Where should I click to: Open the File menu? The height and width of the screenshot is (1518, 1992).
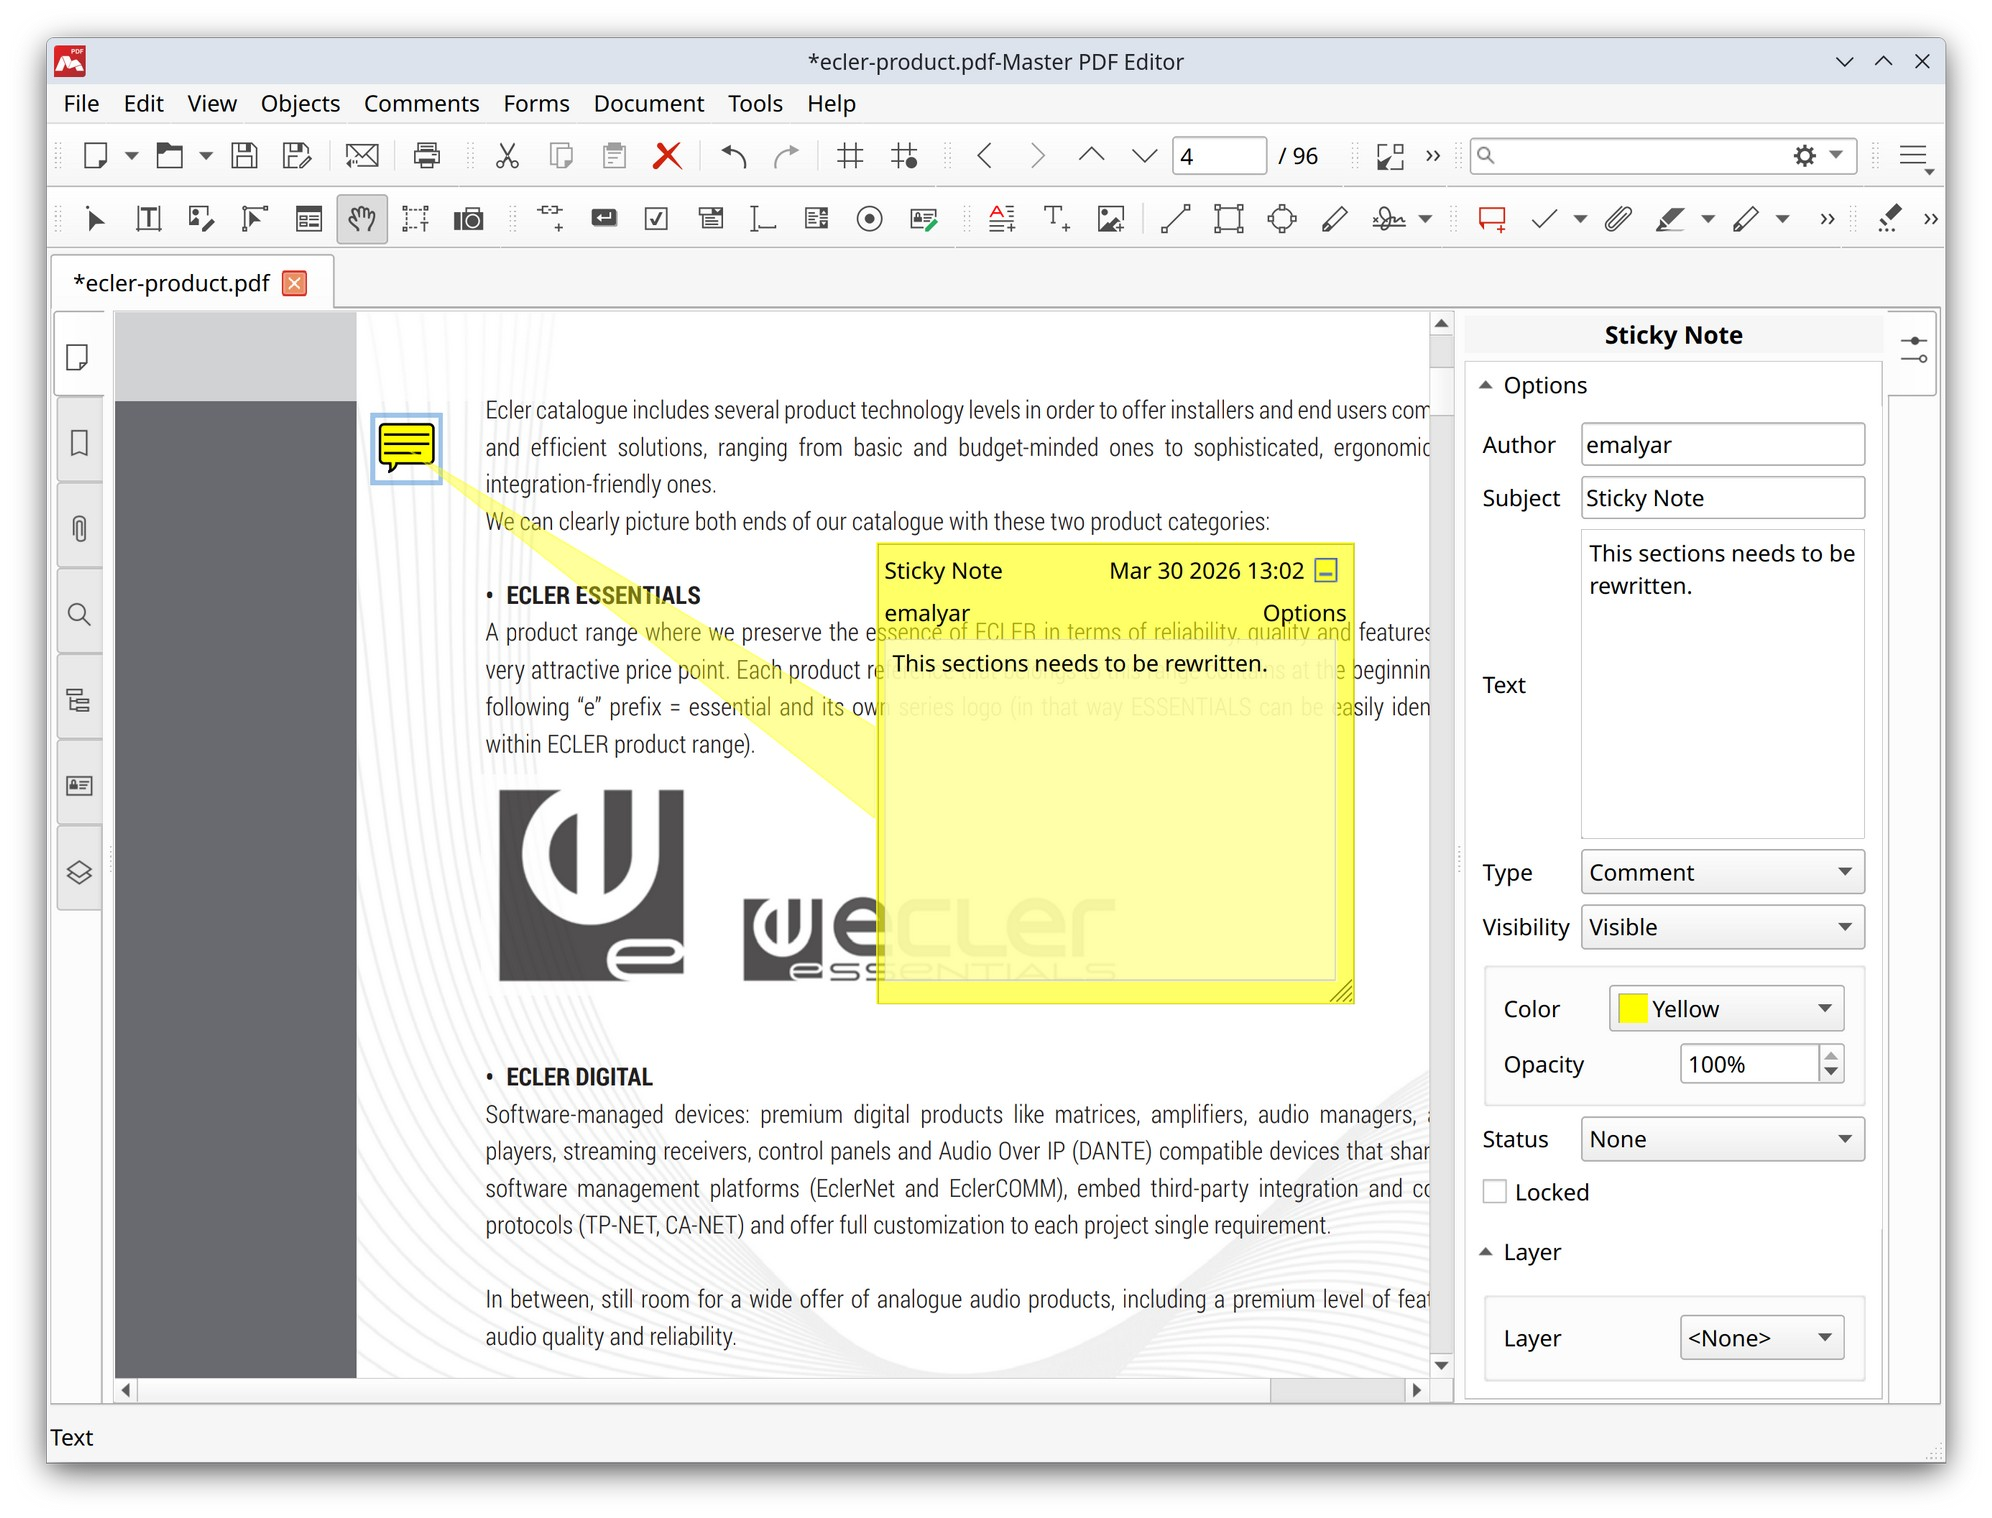81,104
